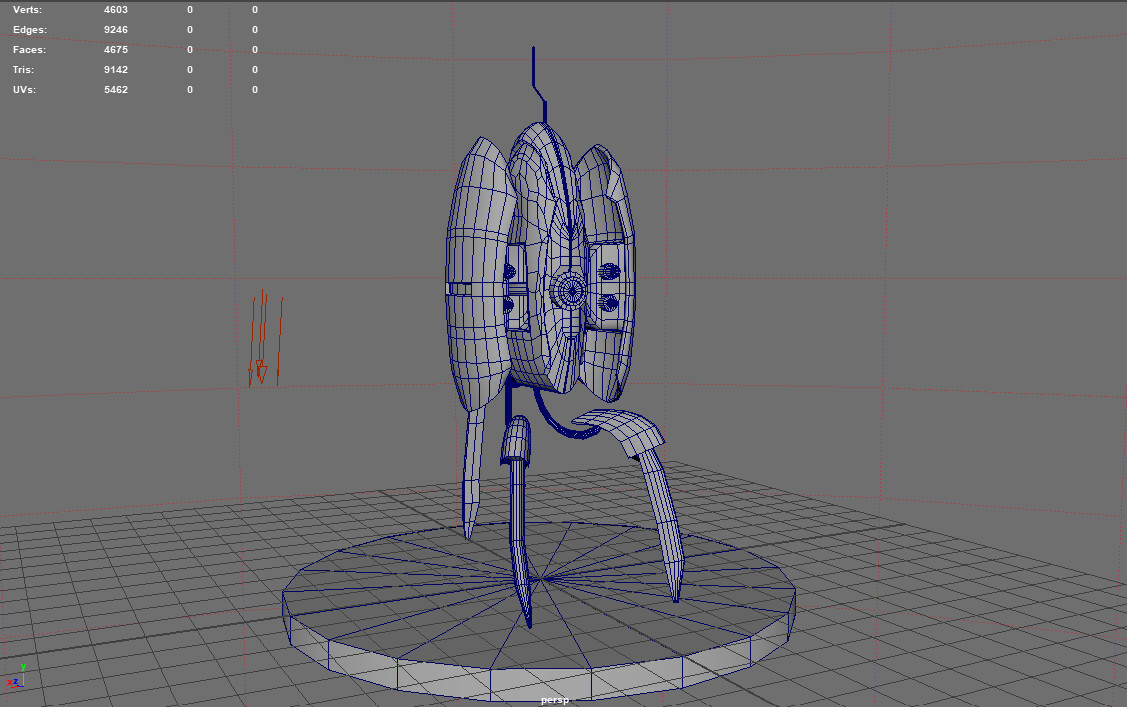1127x707 pixels.
Task: Click the edge count value 9246
Action: [x=116, y=30]
